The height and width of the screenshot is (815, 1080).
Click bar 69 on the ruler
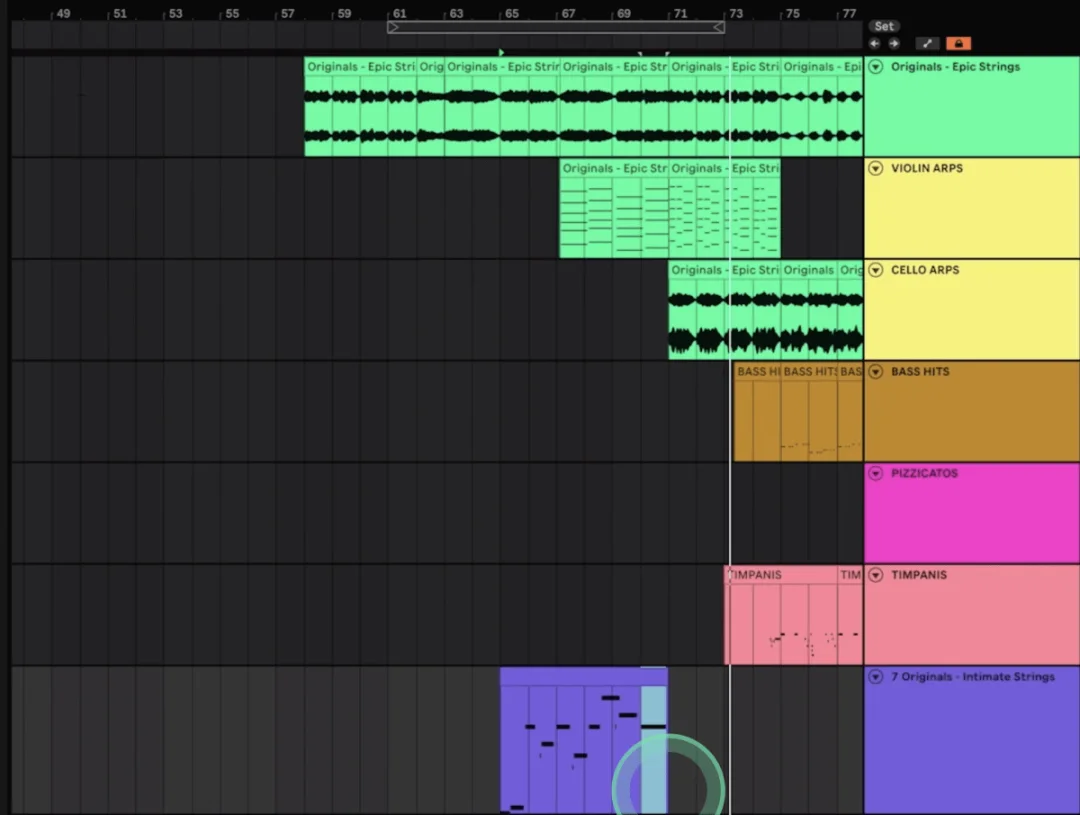[x=624, y=13]
